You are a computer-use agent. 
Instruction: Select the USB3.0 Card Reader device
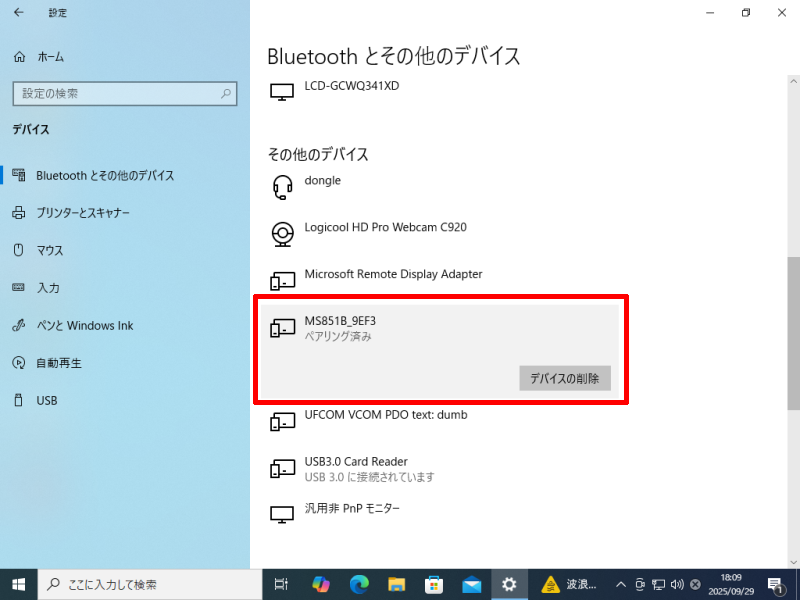point(355,468)
